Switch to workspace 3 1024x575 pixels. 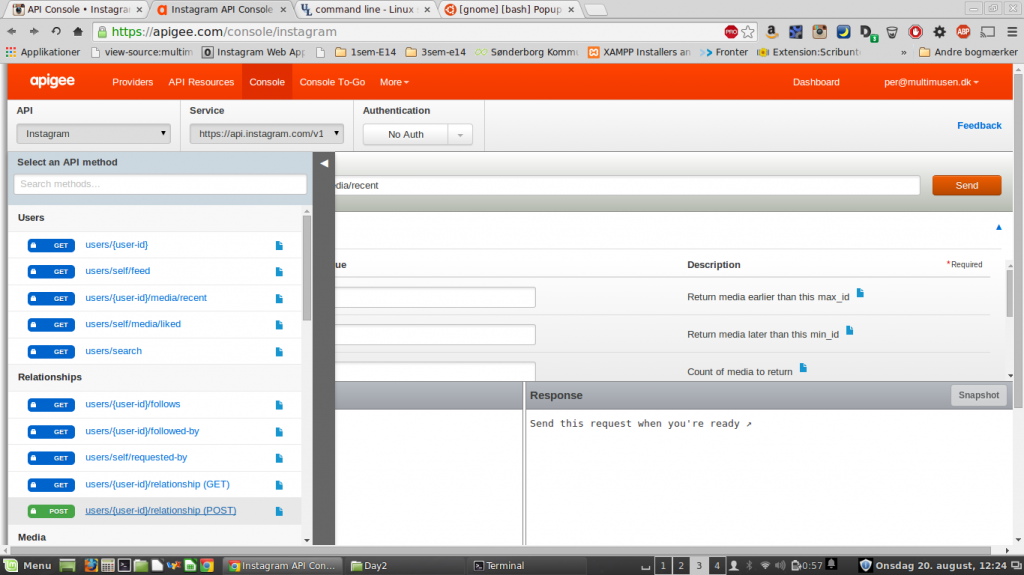tap(699, 566)
